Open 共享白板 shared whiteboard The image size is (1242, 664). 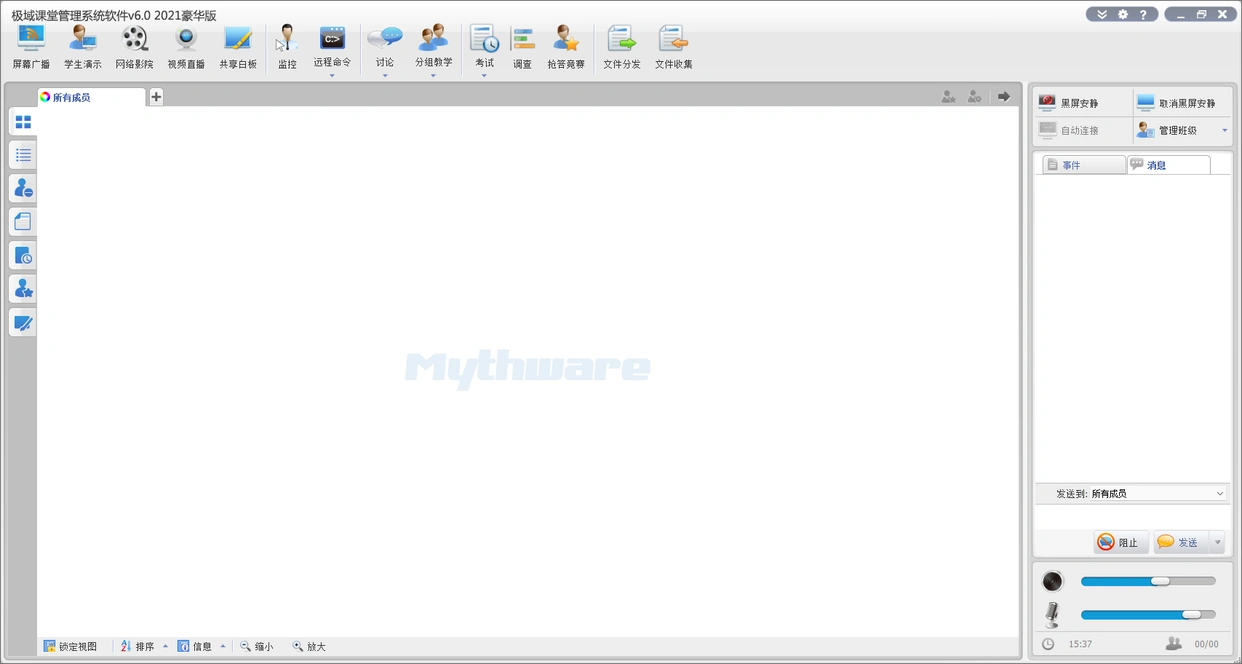238,48
